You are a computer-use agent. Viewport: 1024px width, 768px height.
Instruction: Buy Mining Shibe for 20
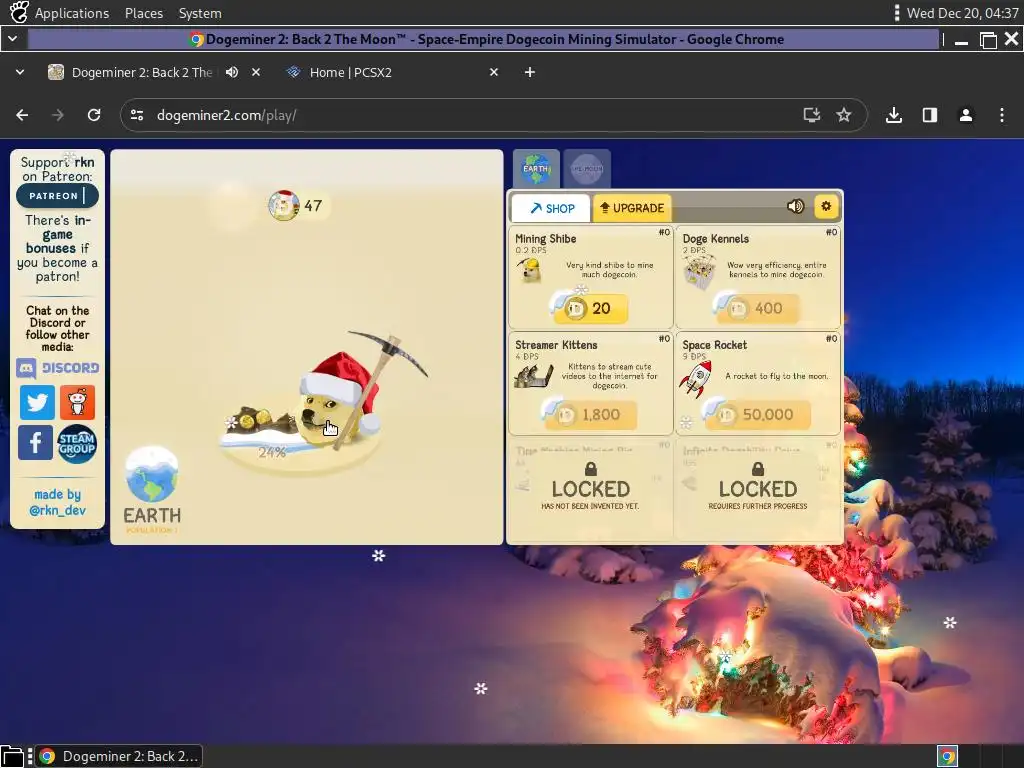click(x=590, y=308)
